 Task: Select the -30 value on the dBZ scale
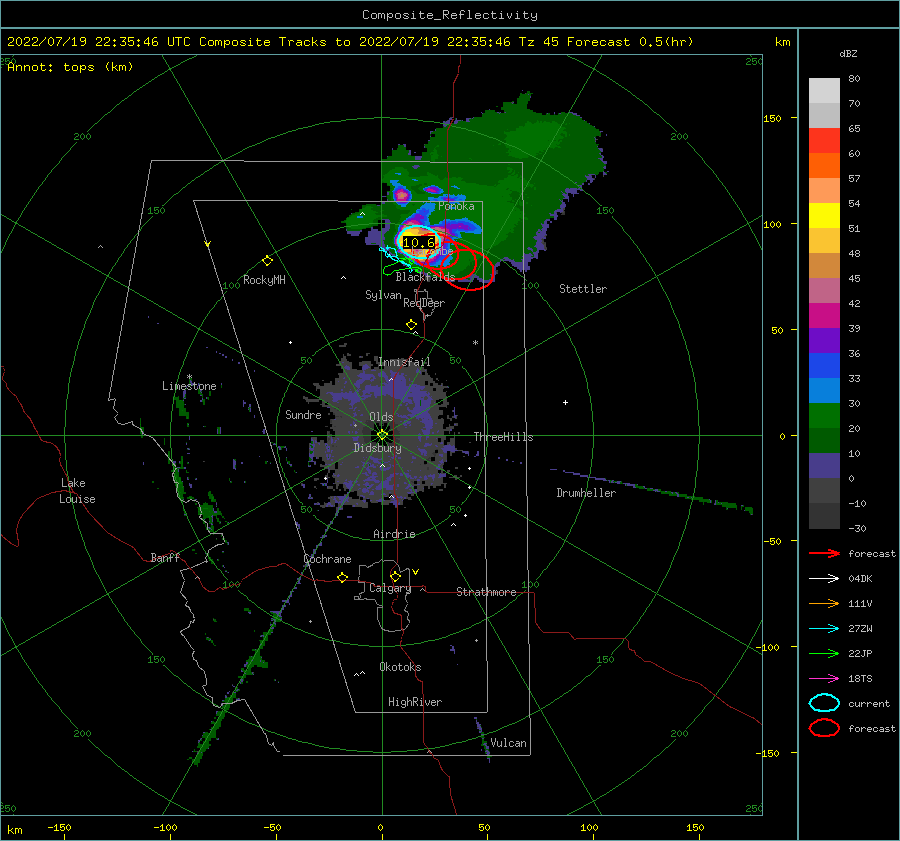[x=857, y=529]
